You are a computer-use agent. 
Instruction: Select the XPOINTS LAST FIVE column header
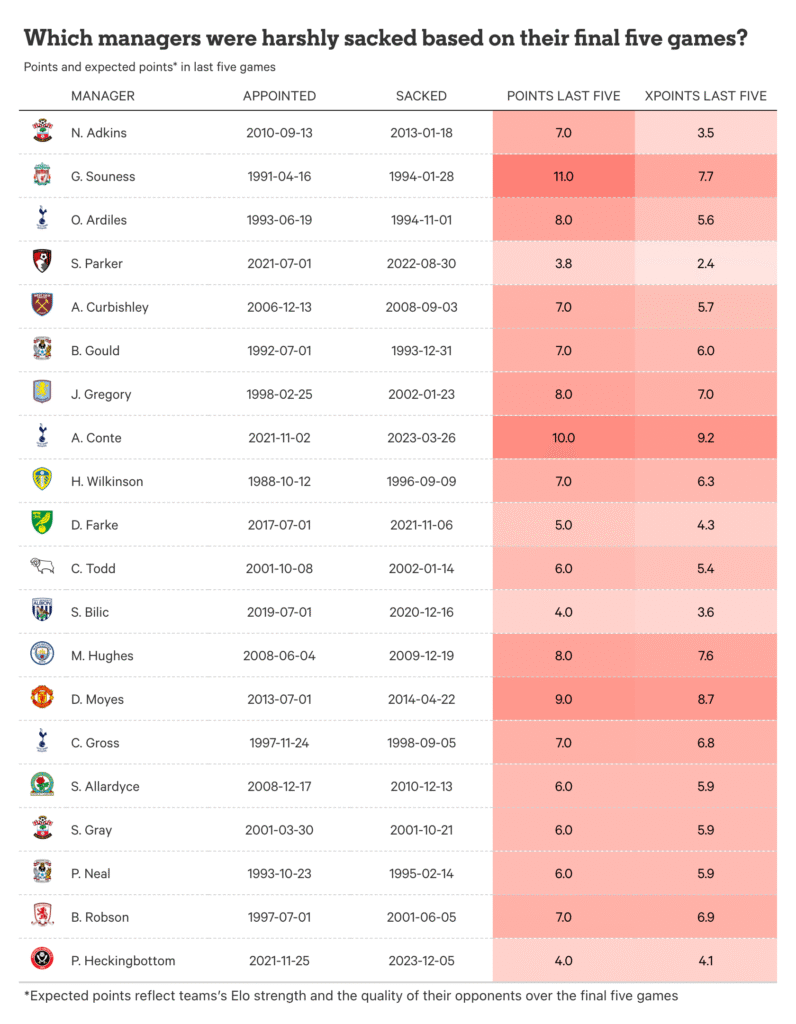tap(705, 96)
